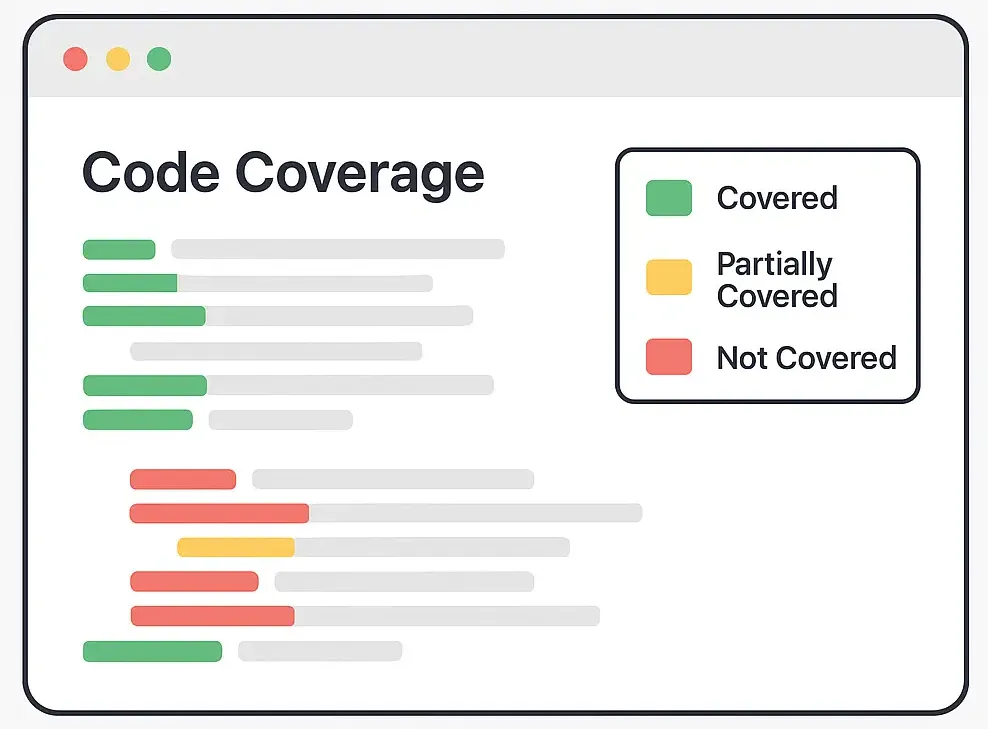Click the gray bar next to the first green bar

pyautogui.click(x=338, y=249)
